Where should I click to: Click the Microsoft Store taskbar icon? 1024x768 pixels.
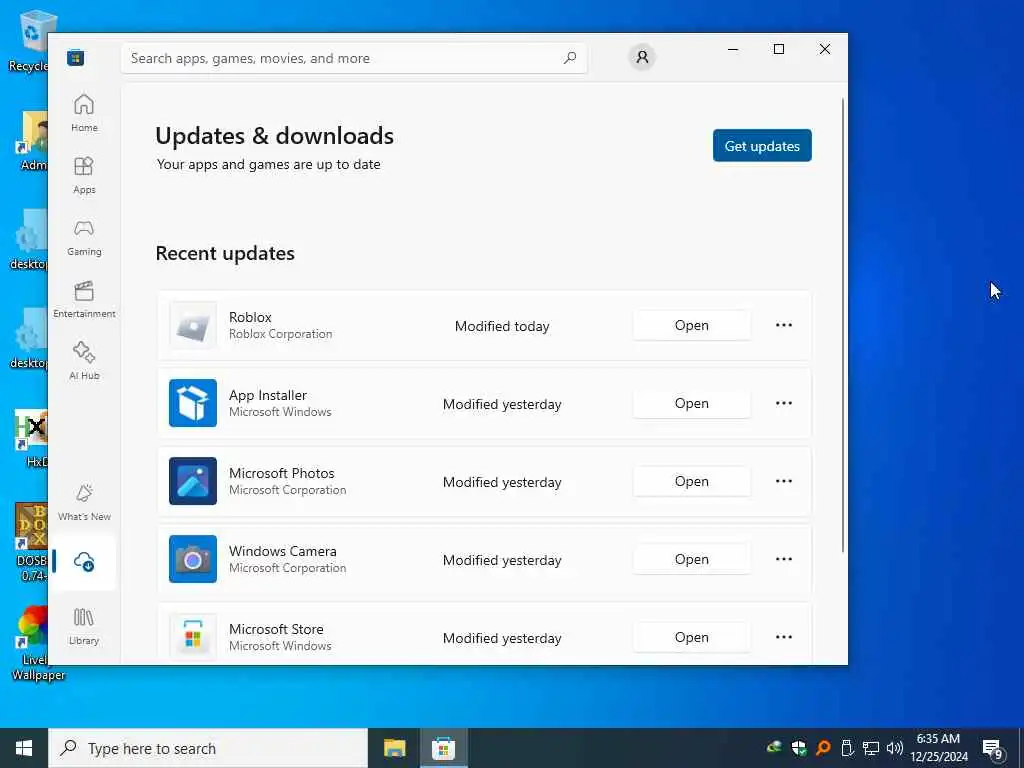click(443, 748)
